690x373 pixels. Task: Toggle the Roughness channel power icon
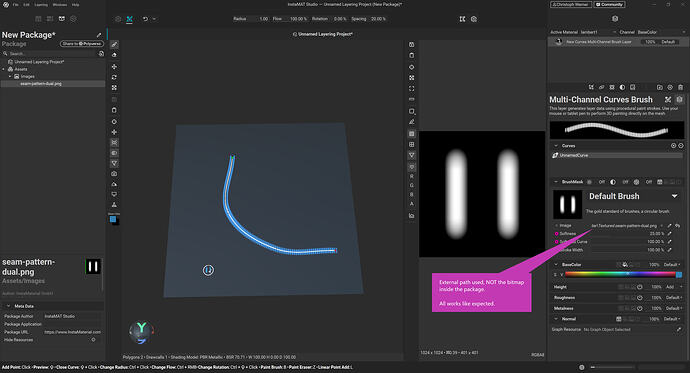click(639, 298)
